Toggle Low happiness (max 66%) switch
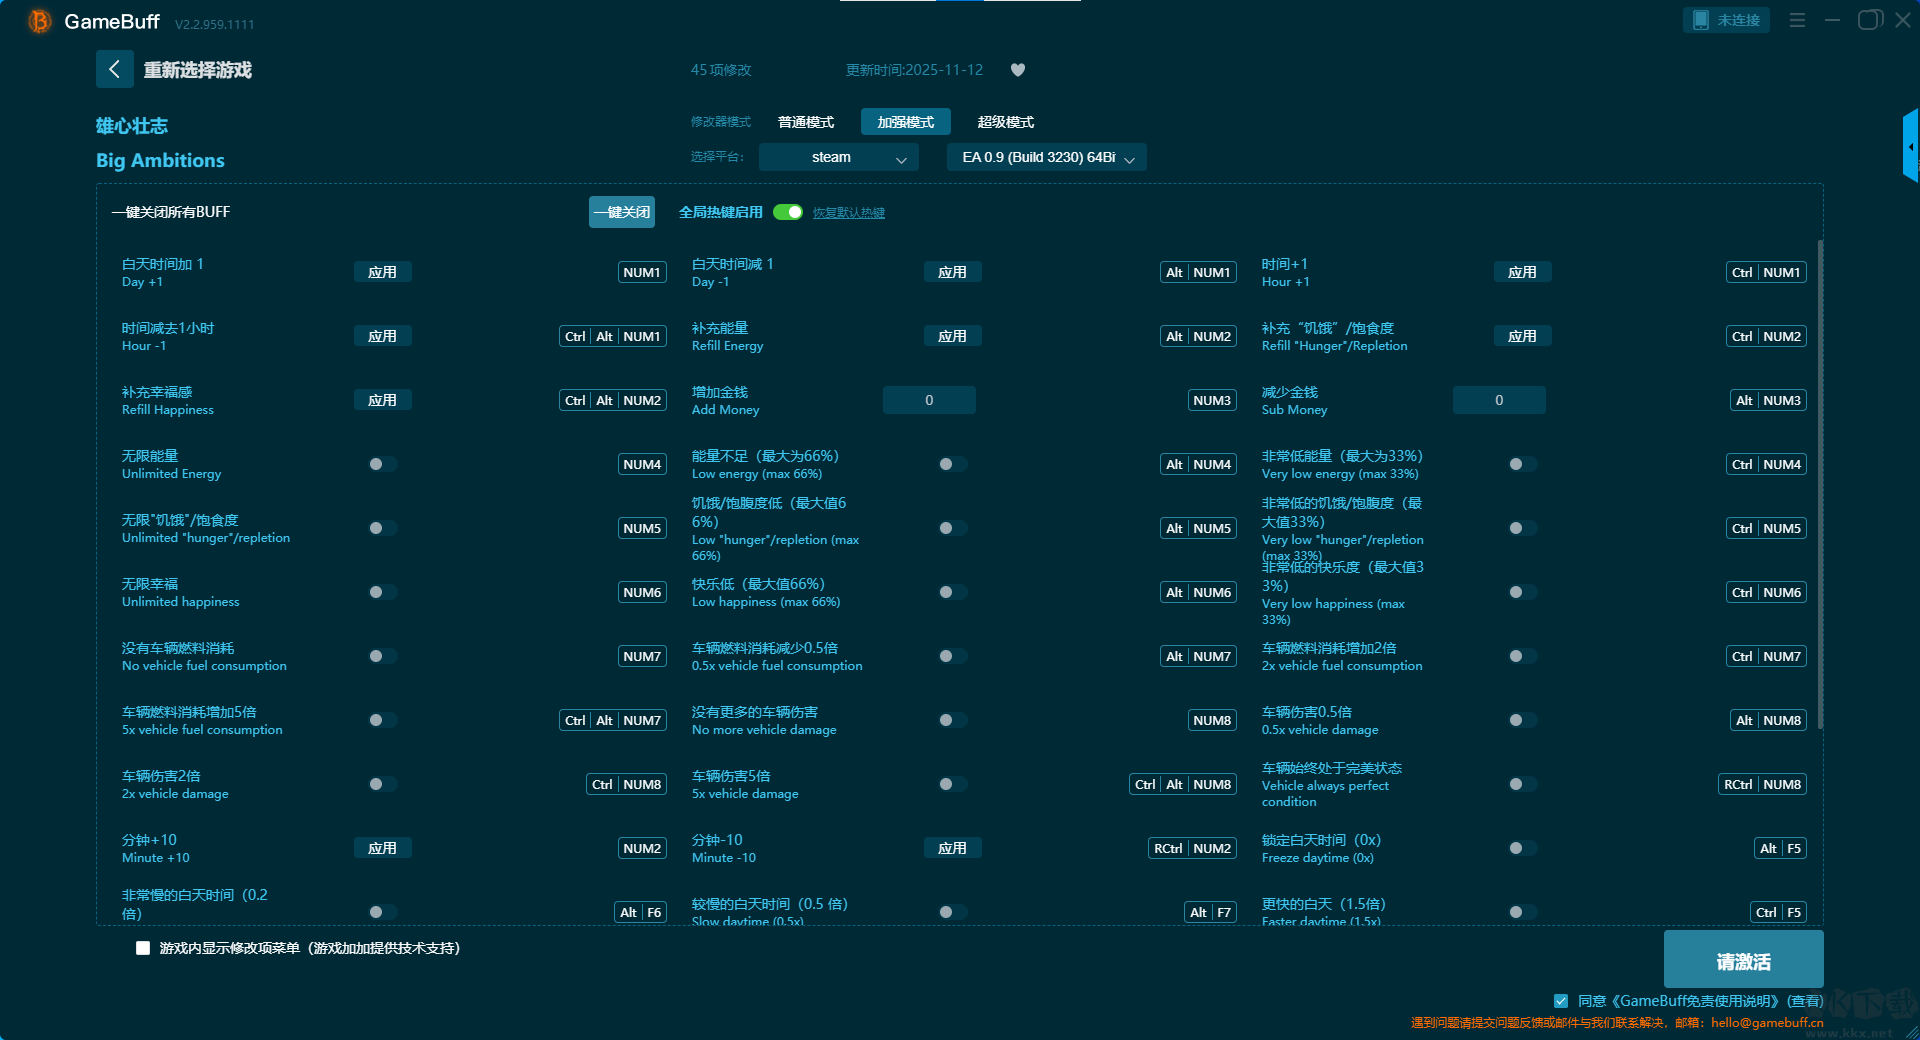The width and height of the screenshot is (1920, 1040). pyautogui.click(x=952, y=592)
